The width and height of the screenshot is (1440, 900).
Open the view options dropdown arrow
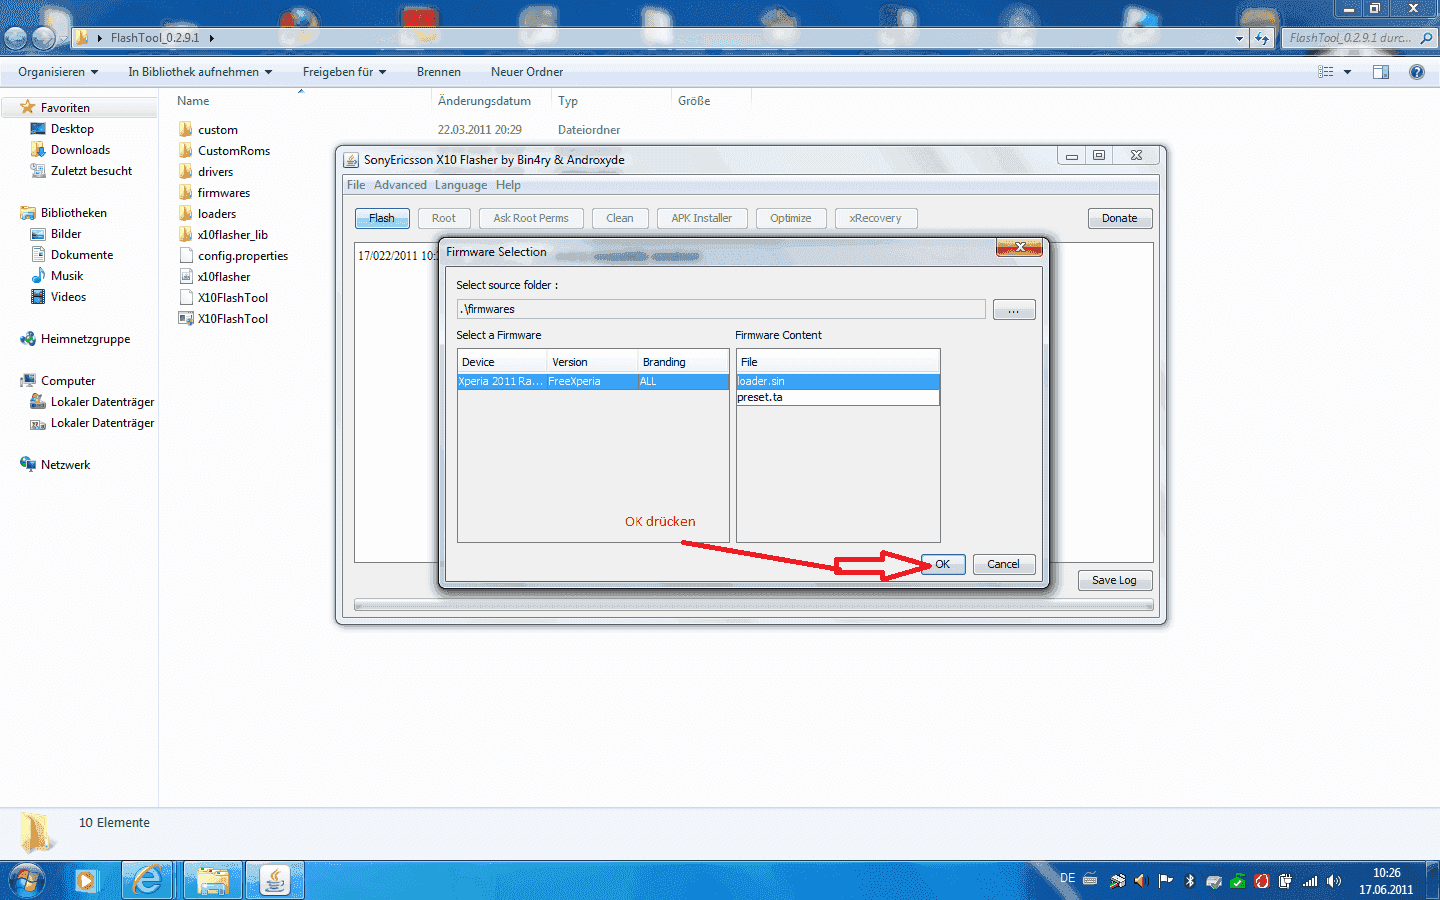coord(1347,72)
